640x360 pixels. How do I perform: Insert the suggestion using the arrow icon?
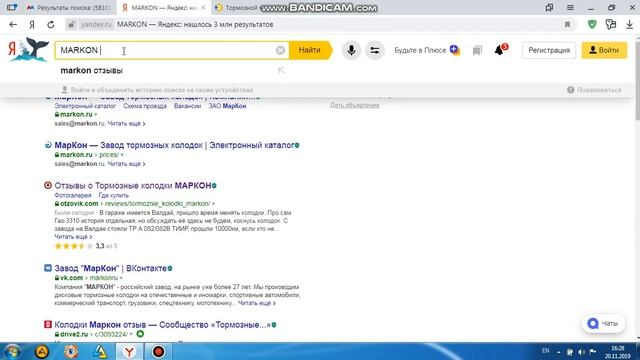281,71
